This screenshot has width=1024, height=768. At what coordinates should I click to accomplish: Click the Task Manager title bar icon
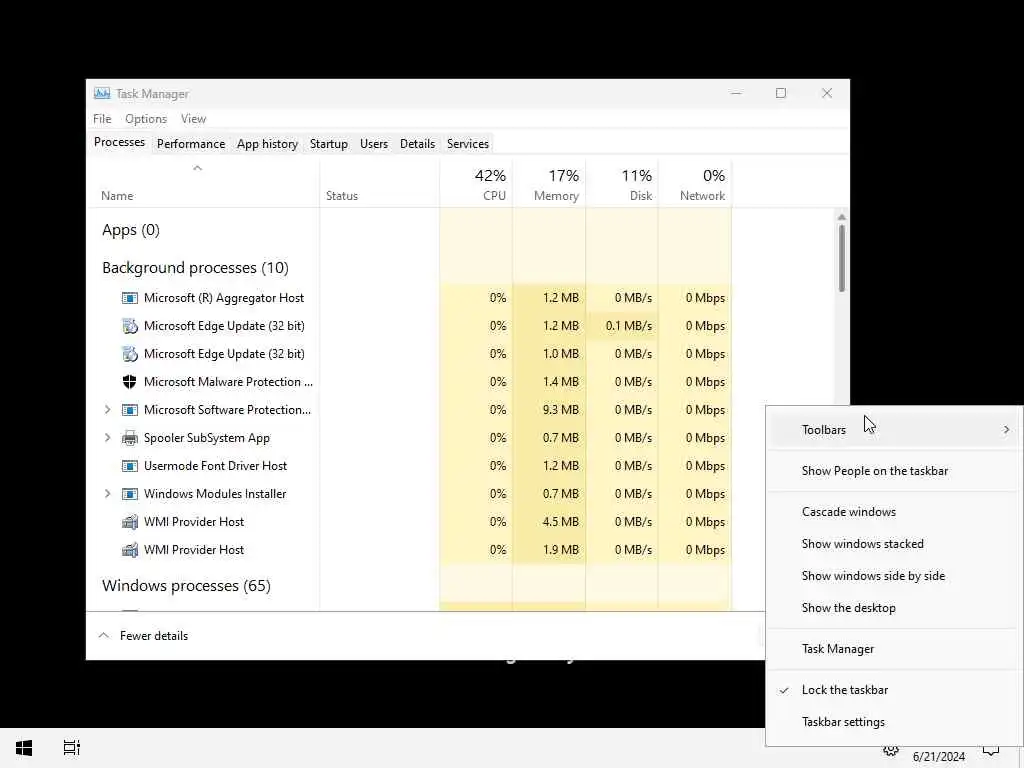102,93
